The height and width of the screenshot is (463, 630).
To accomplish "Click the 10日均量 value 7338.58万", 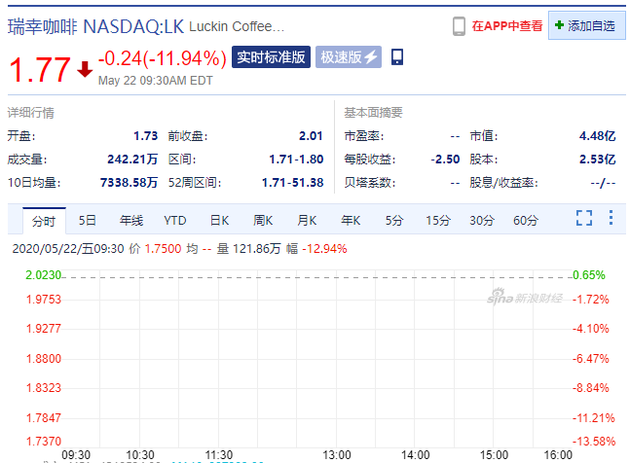I will pos(129,182).
